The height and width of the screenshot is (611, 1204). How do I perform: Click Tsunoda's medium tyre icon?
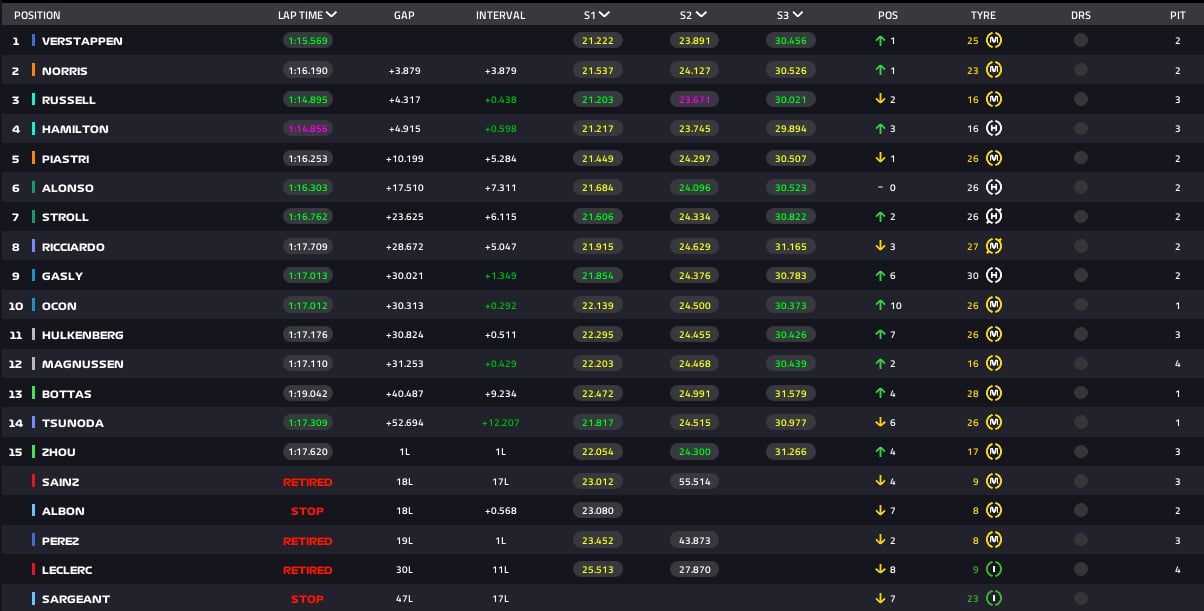coord(994,423)
